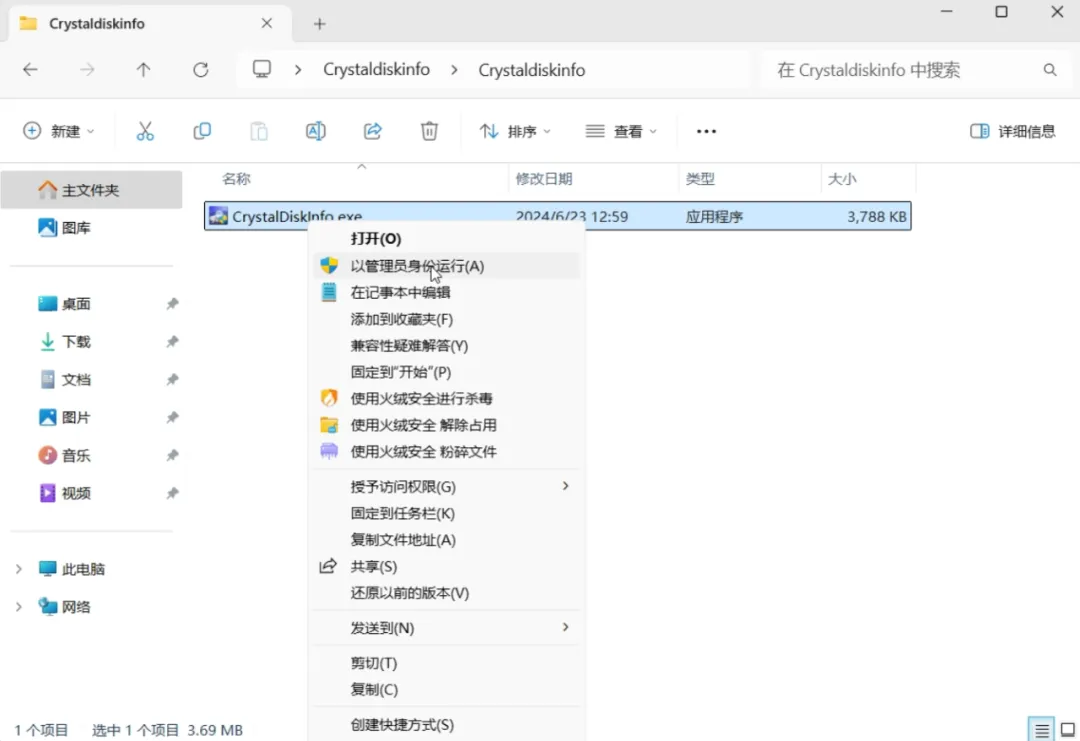Click the Delete trash icon in toolbar
The width and height of the screenshot is (1080, 741).
pos(429,131)
